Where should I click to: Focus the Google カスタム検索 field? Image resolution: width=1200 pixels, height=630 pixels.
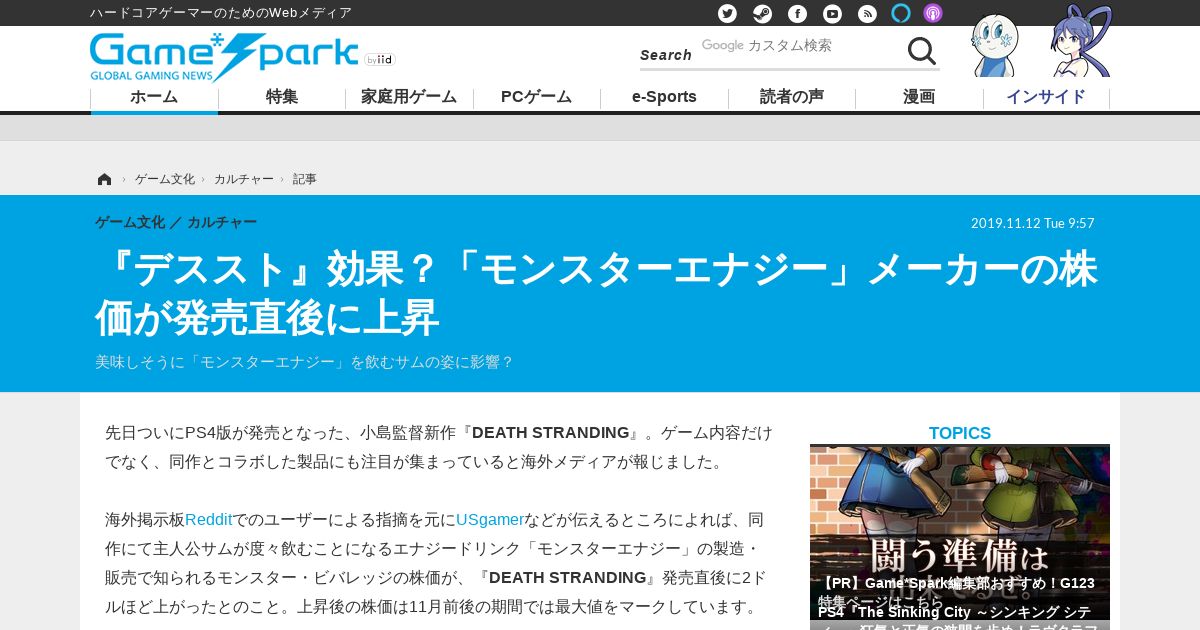pyautogui.click(x=800, y=46)
